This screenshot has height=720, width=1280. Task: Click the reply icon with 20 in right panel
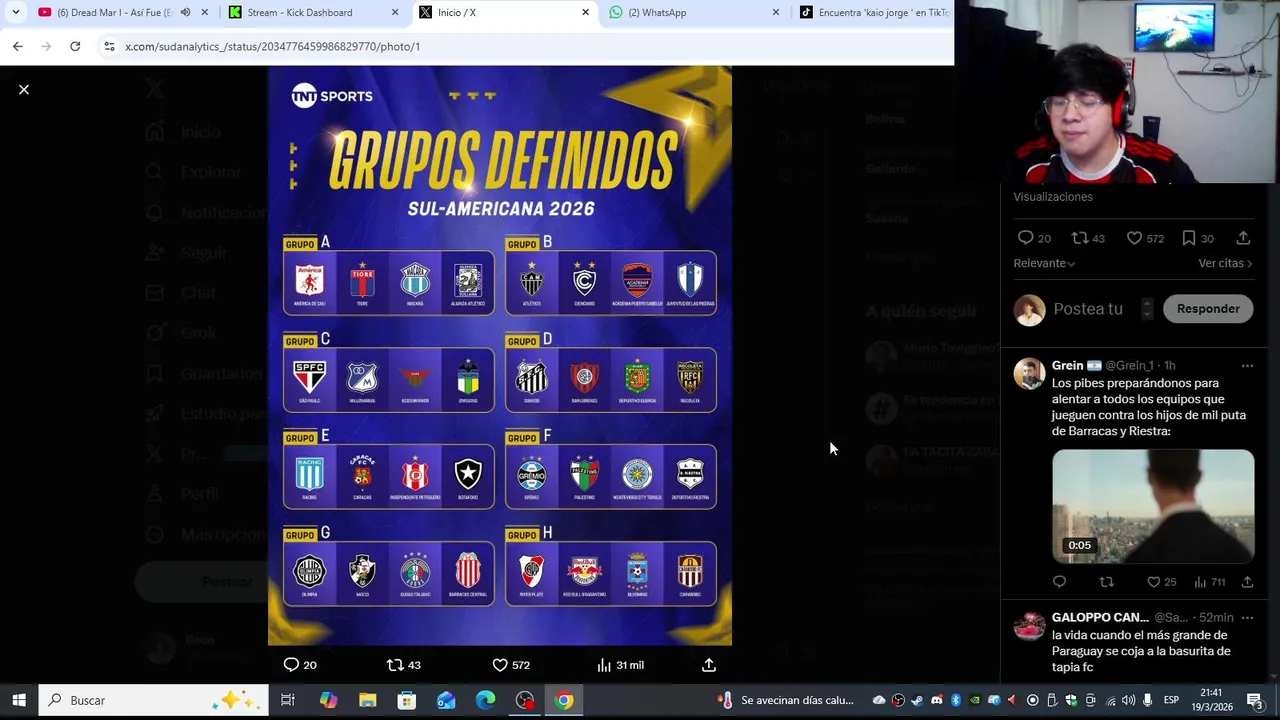1034,238
